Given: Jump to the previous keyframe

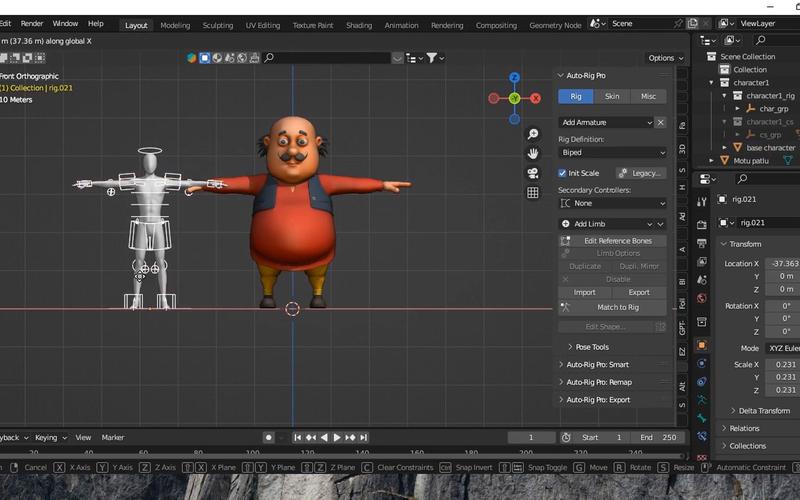Looking at the screenshot, I should 310,437.
